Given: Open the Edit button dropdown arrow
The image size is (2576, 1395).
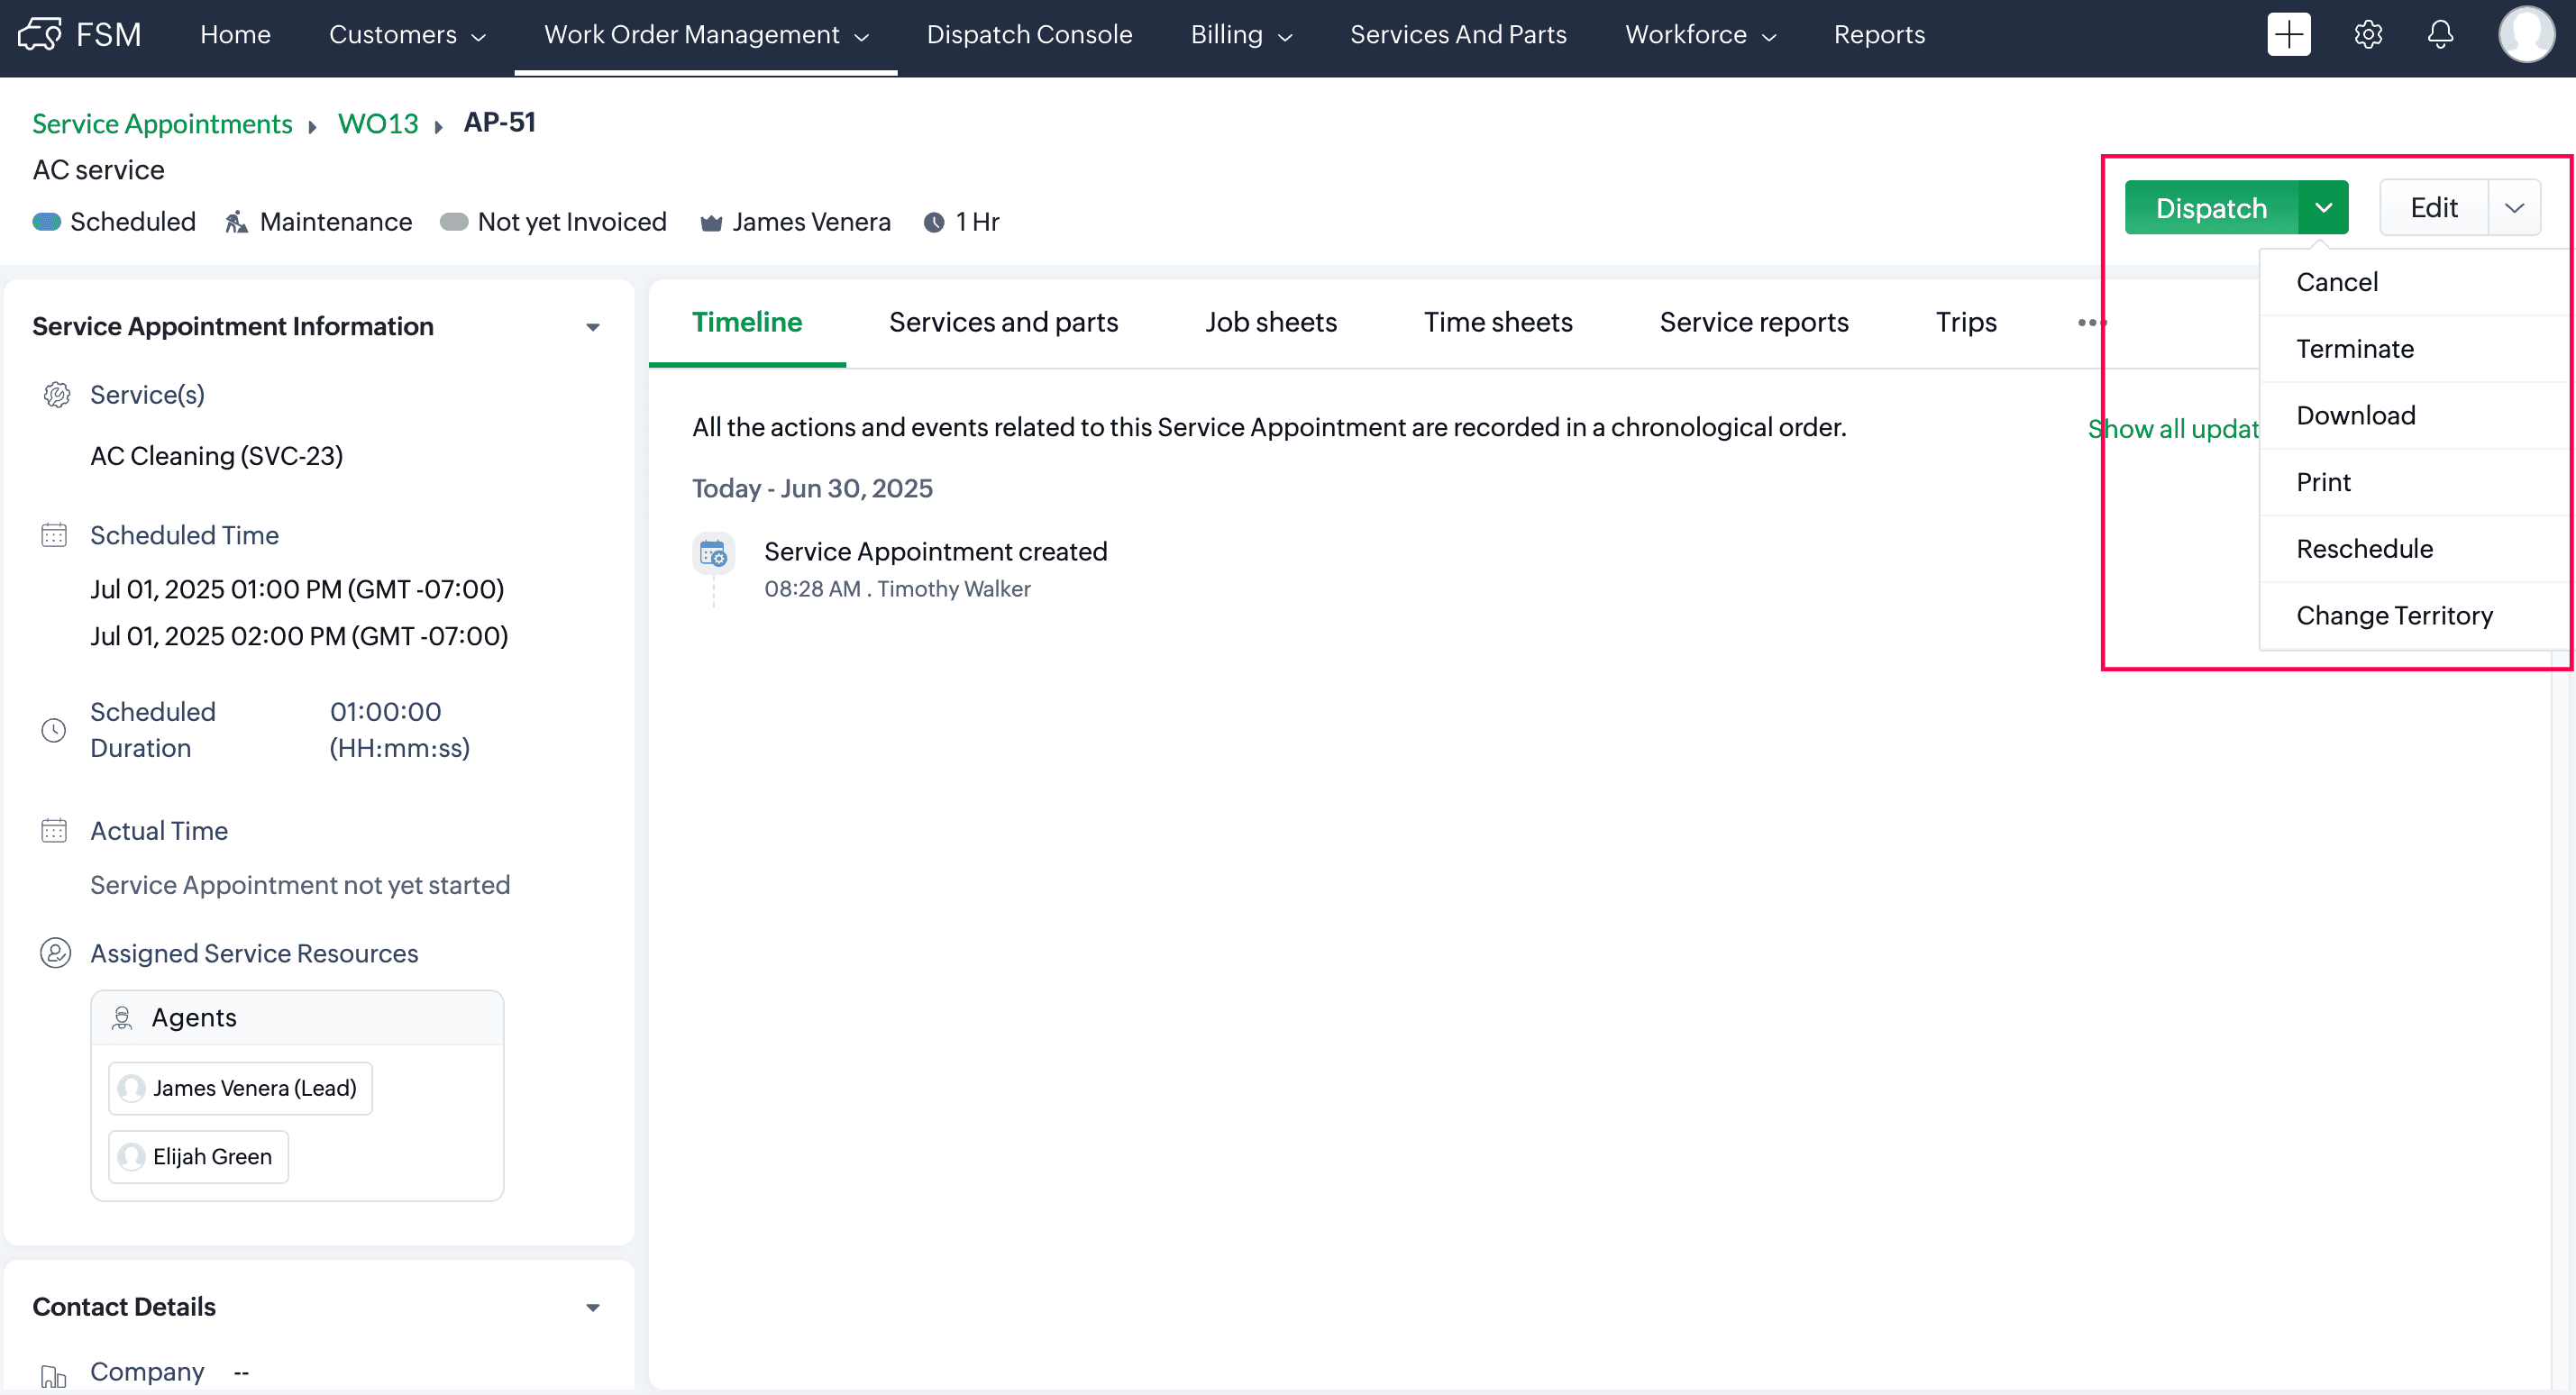Looking at the screenshot, I should (x=2514, y=208).
